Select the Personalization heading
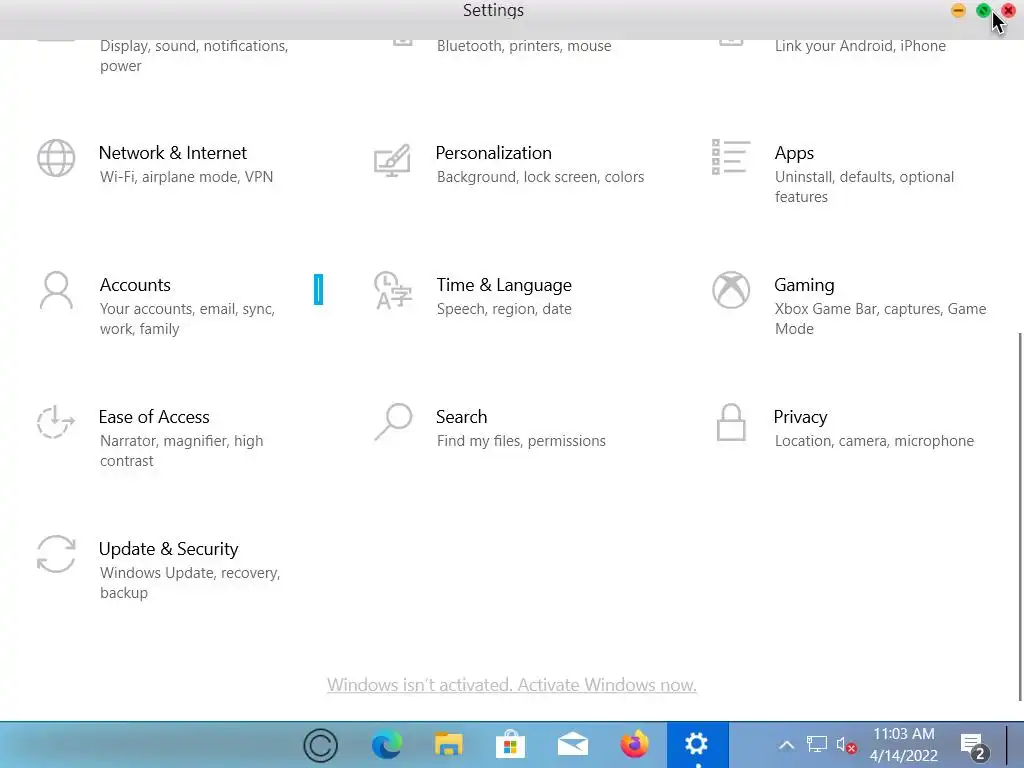This screenshot has width=1024, height=768. 494,153
